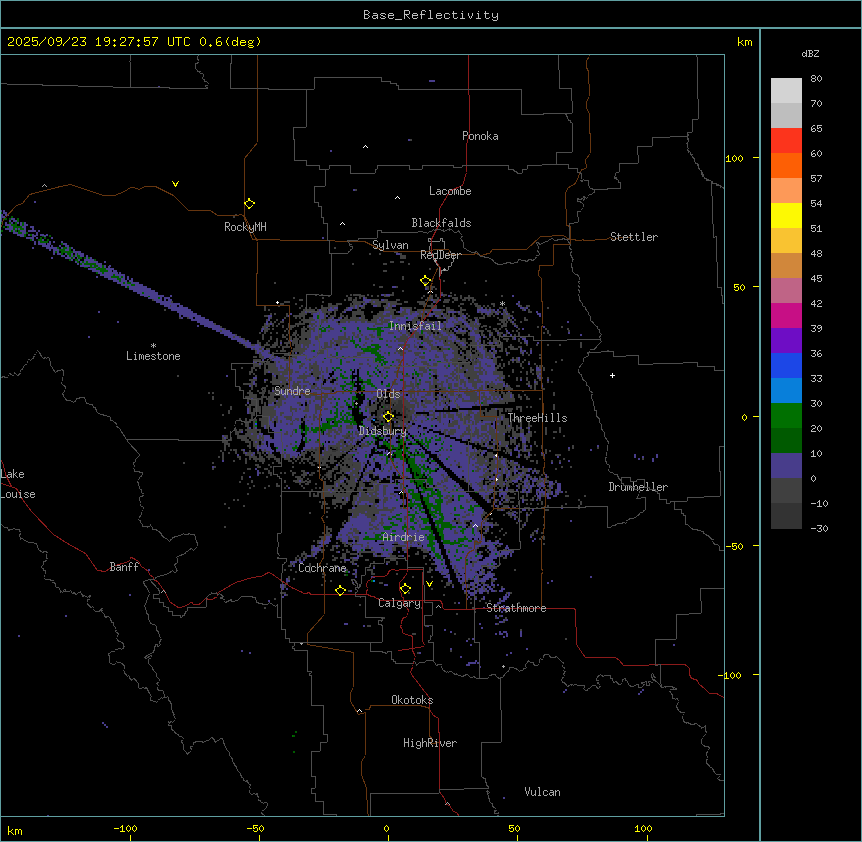Select the yellow diamond marker above Calgary label
The width and height of the screenshot is (862, 842).
pyautogui.click(x=405, y=588)
